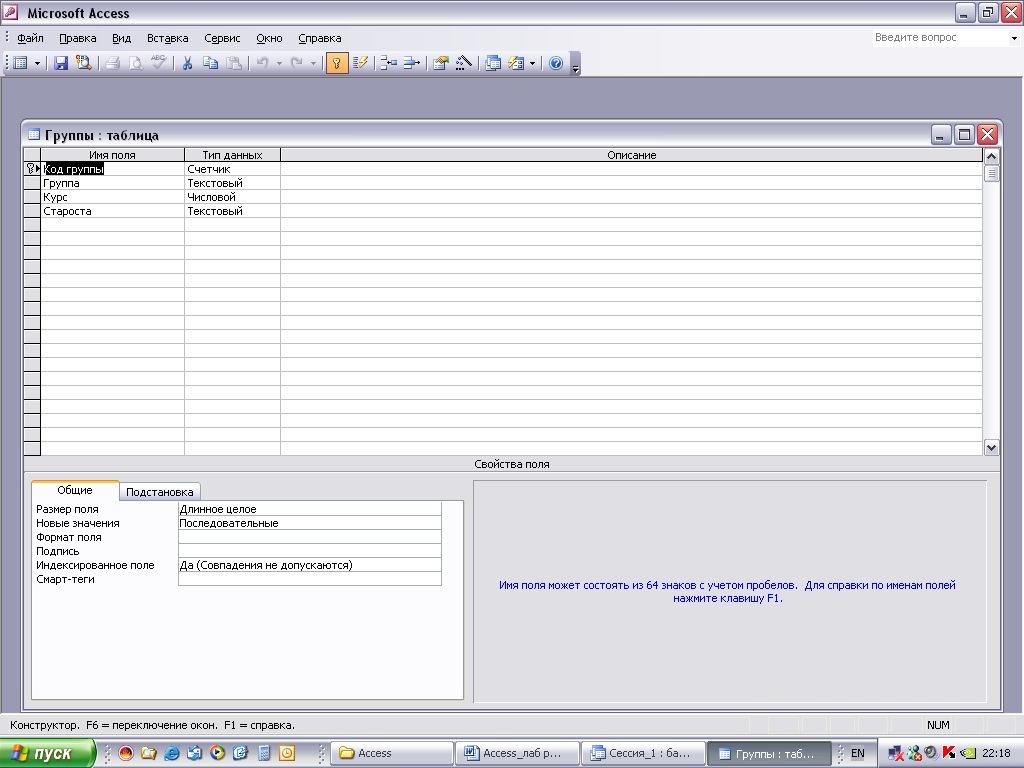
Task: Click the Описание column header
Action: click(632, 155)
